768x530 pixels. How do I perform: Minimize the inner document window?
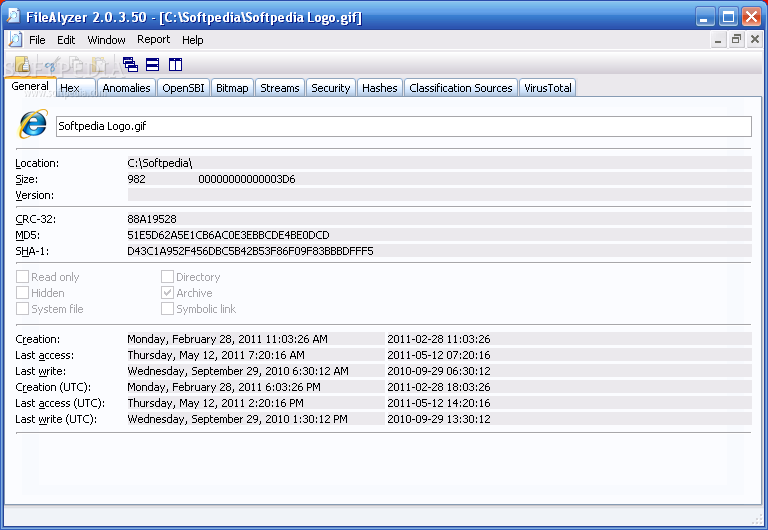(x=718, y=40)
